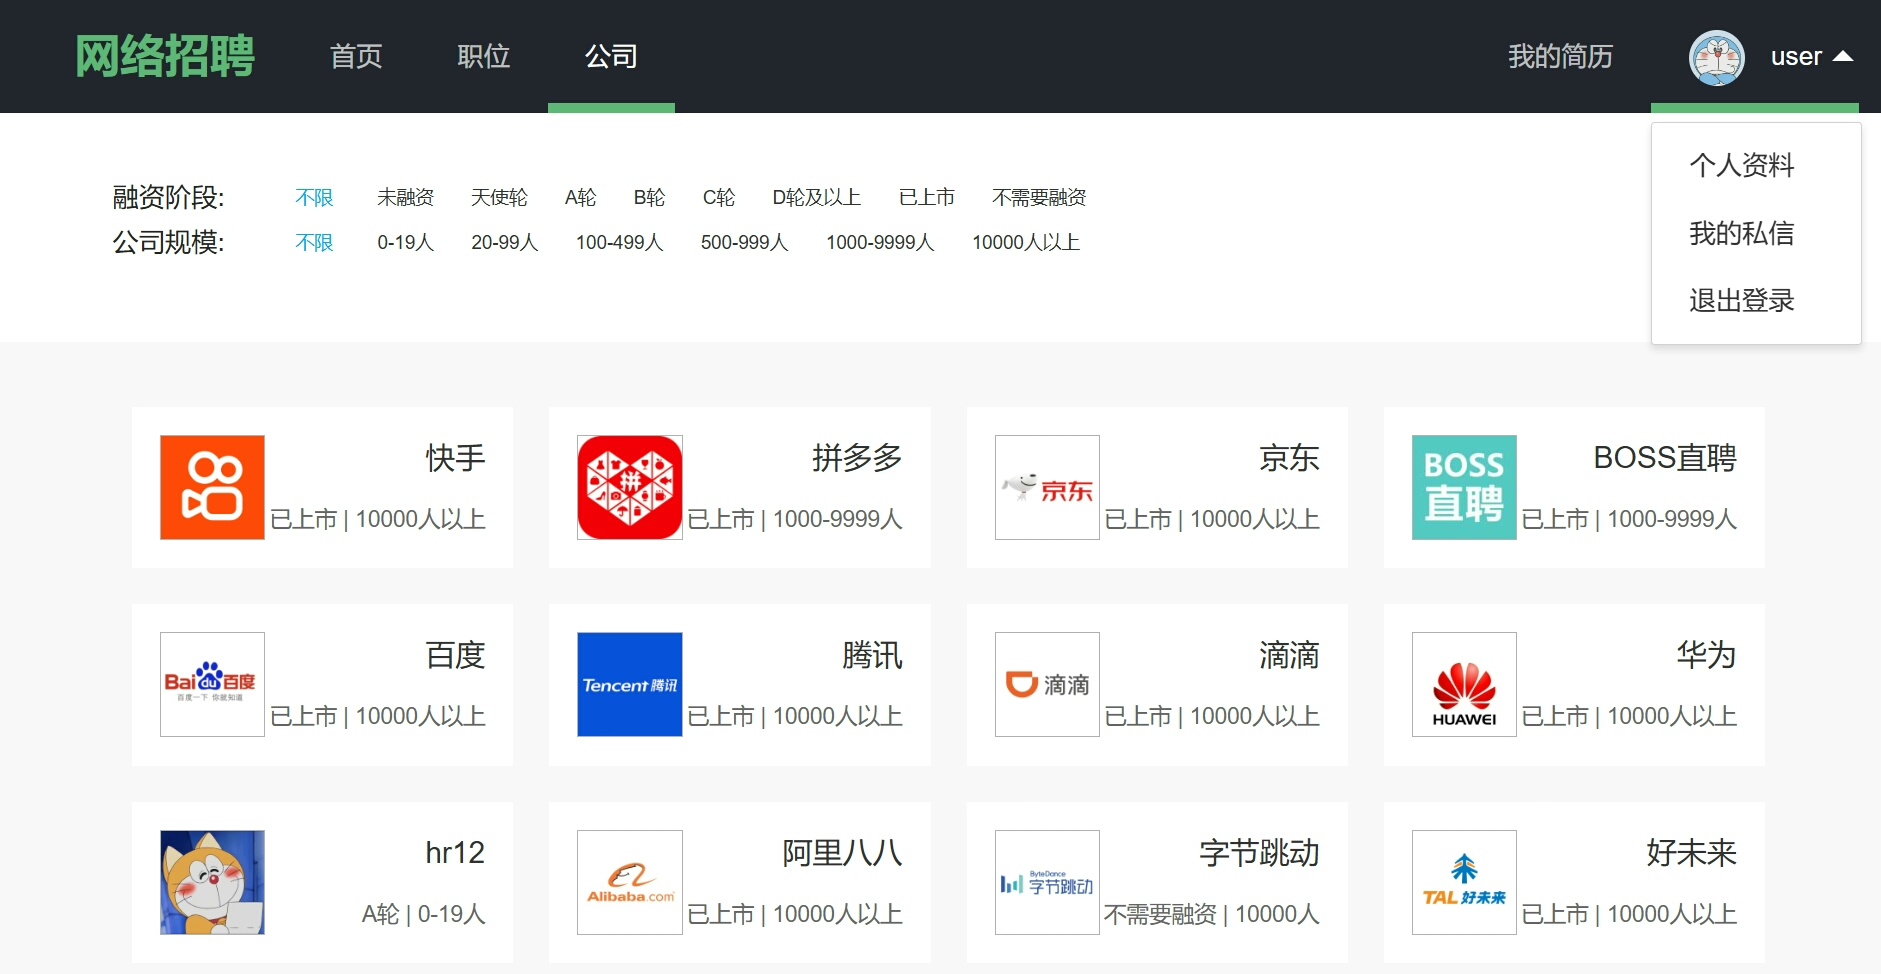Choose 退出登录 in the user menu

[1742, 300]
